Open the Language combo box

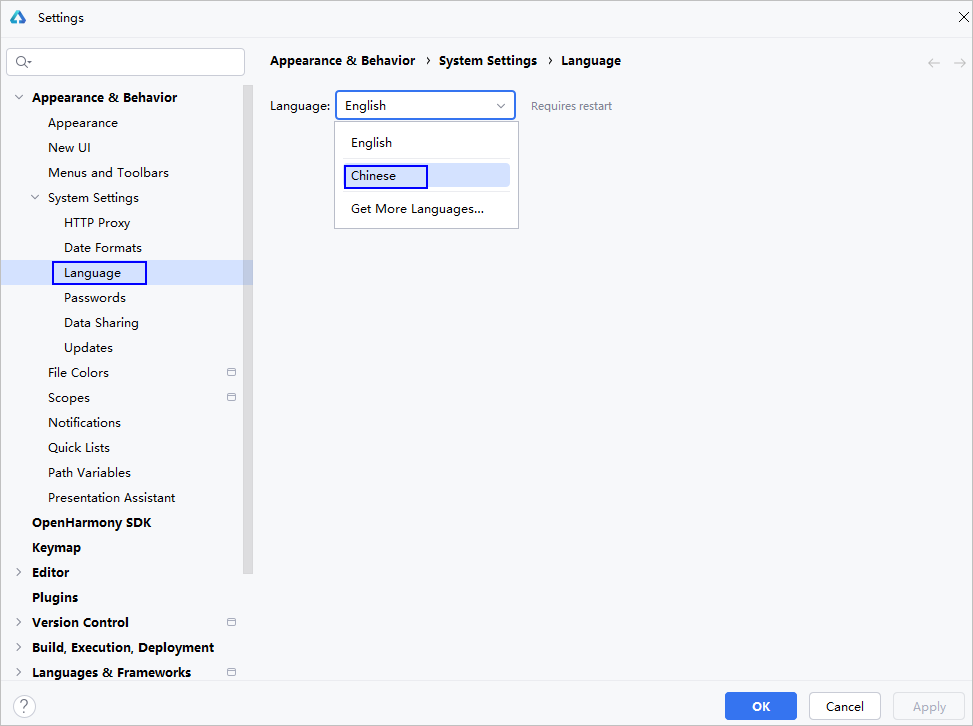[425, 105]
